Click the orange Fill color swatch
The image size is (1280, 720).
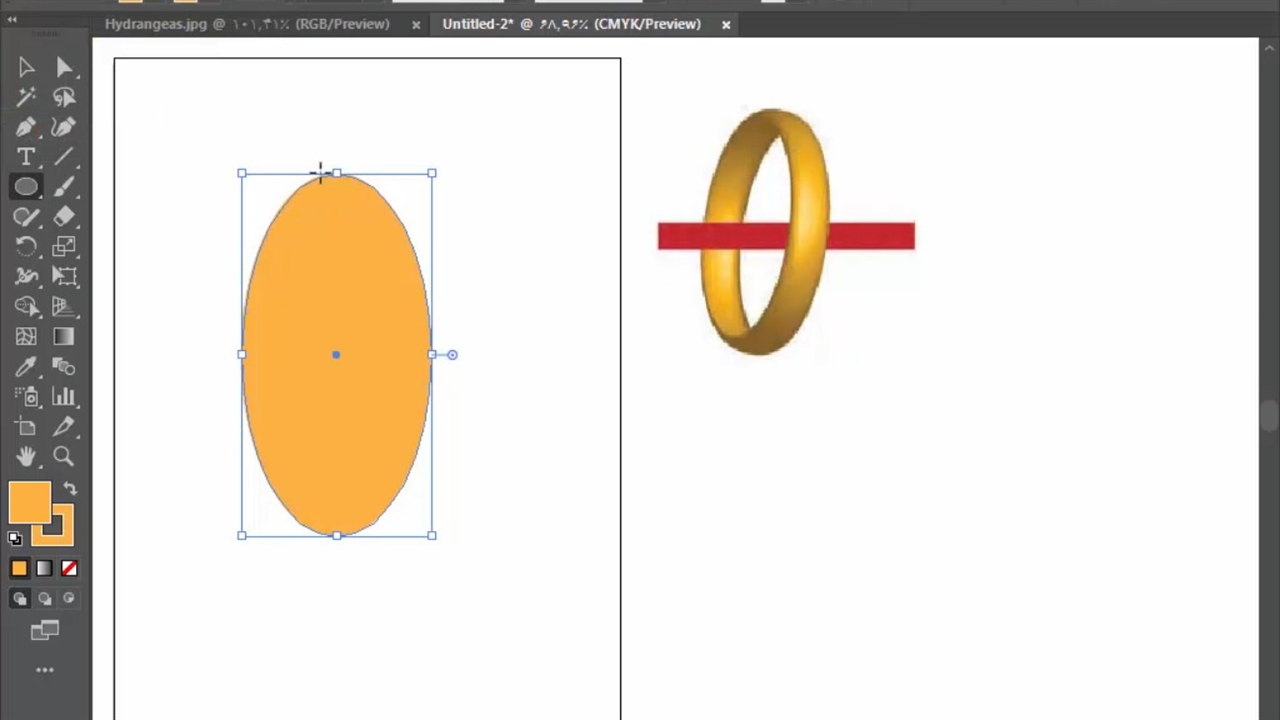(29, 502)
